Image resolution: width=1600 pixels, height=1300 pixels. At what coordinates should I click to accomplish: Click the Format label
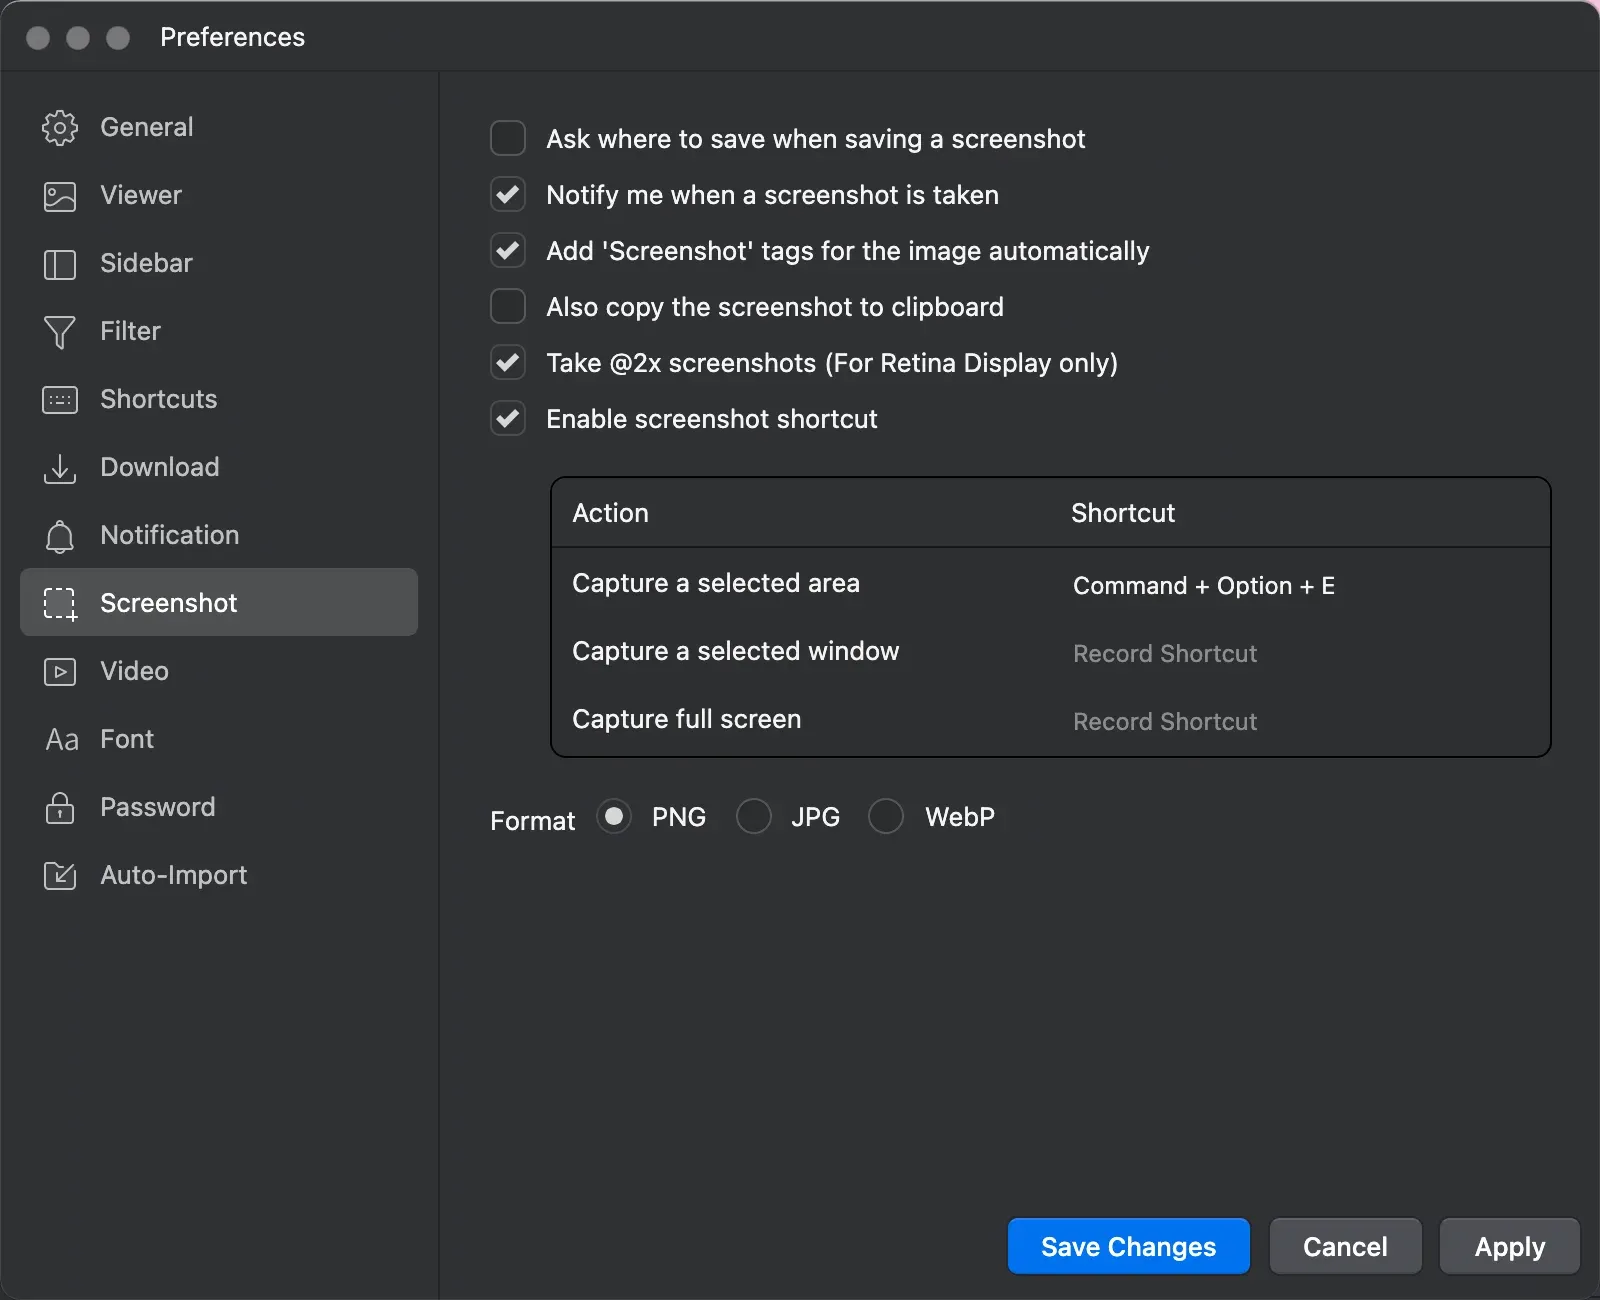pyautogui.click(x=533, y=821)
